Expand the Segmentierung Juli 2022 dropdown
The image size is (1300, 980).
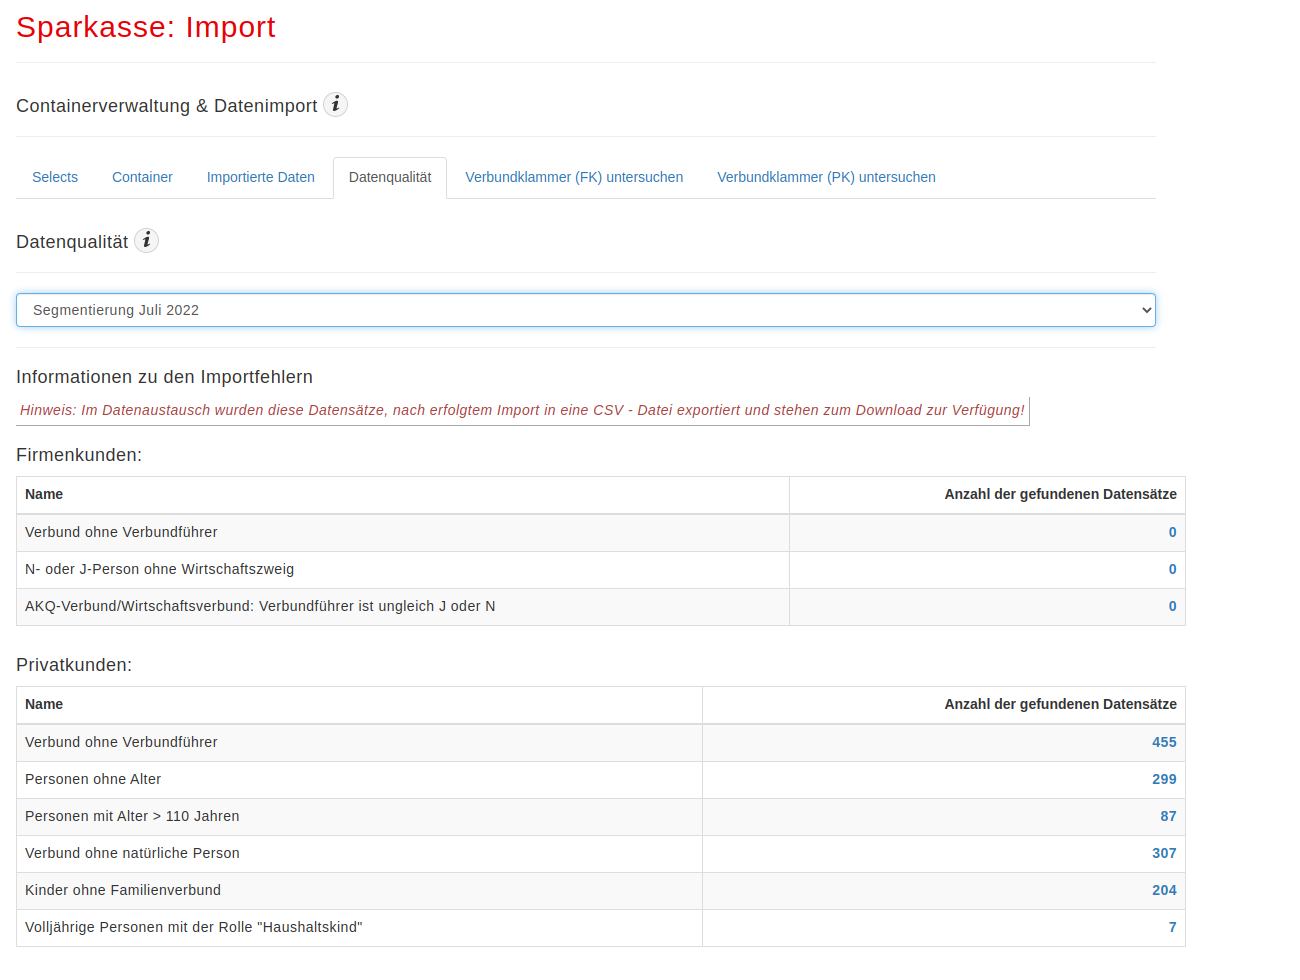[586, 310]
